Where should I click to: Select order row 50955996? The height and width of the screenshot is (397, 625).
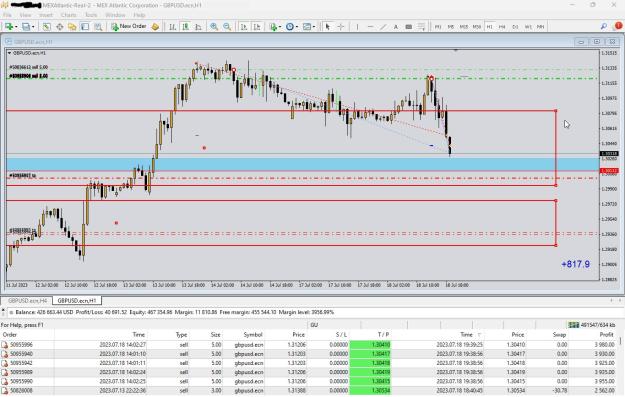point(309,345)
